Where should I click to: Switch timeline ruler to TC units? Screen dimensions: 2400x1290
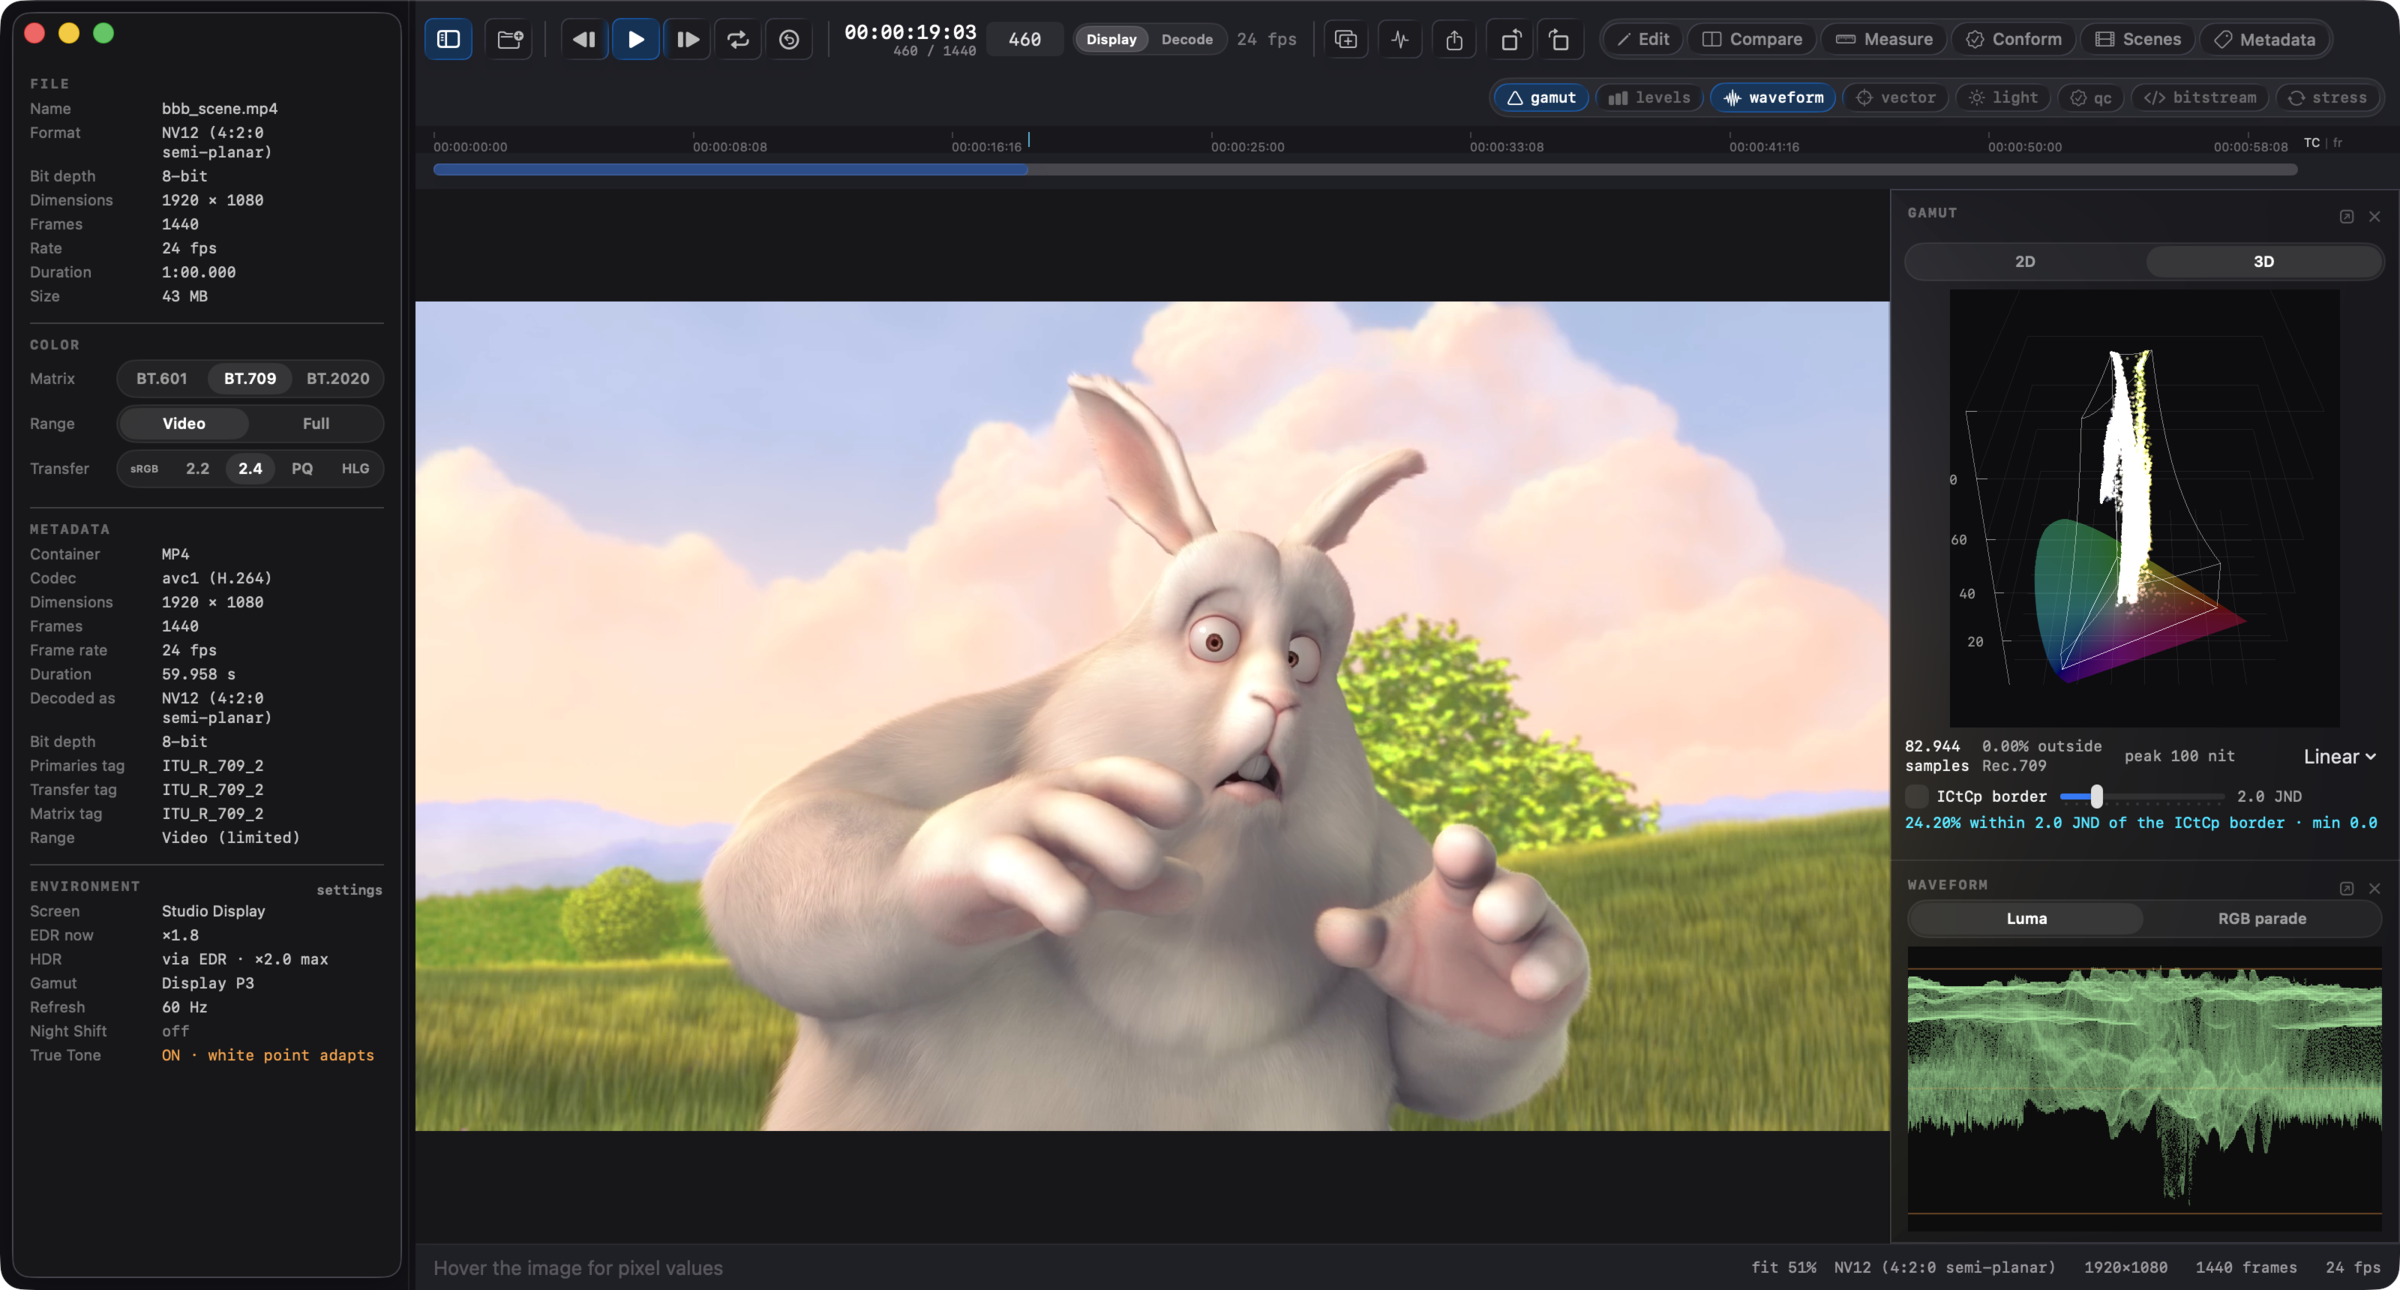point(2312,143)
